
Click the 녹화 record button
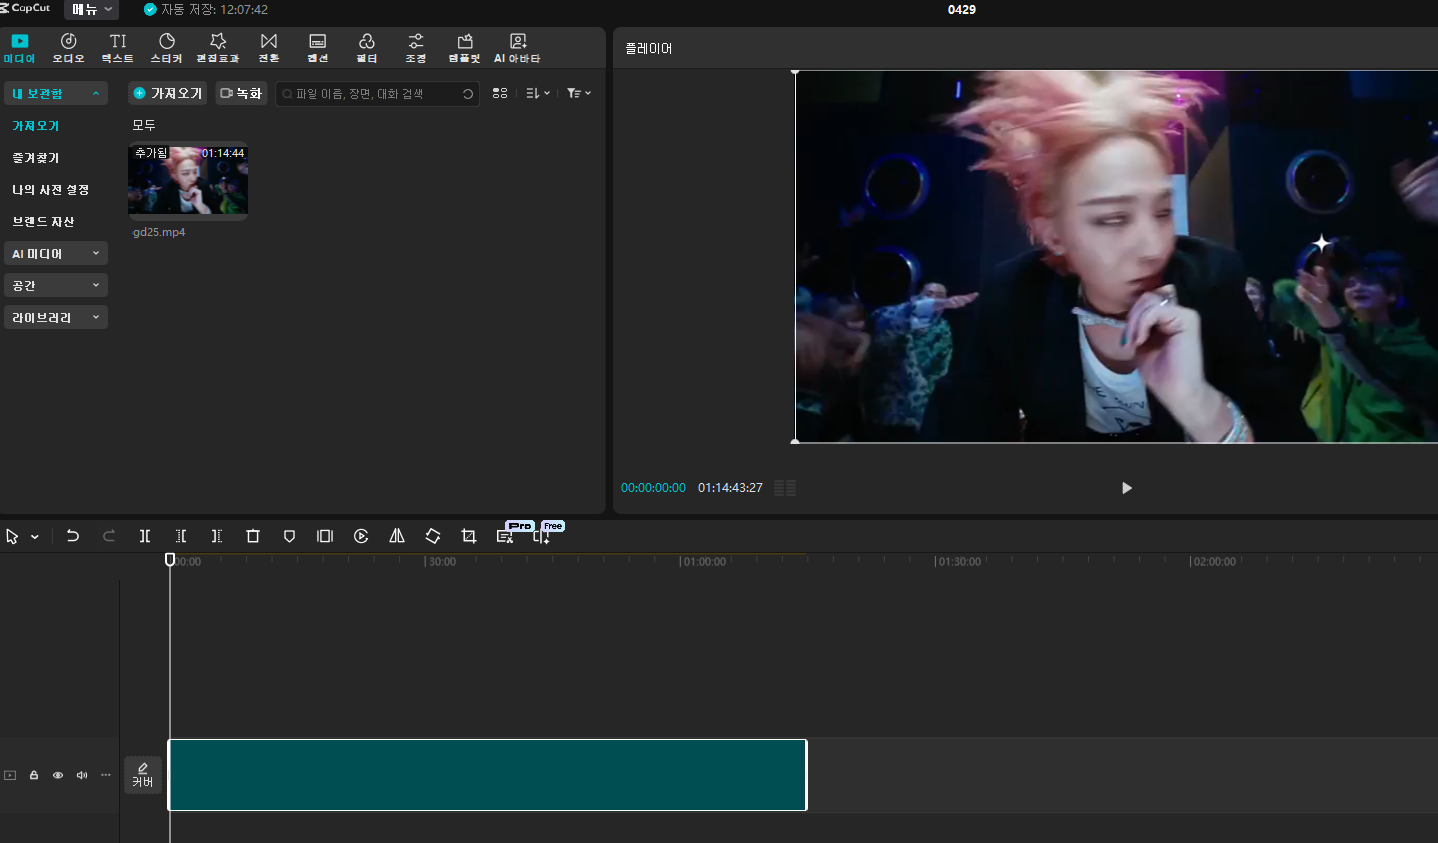tap(241, 93)
